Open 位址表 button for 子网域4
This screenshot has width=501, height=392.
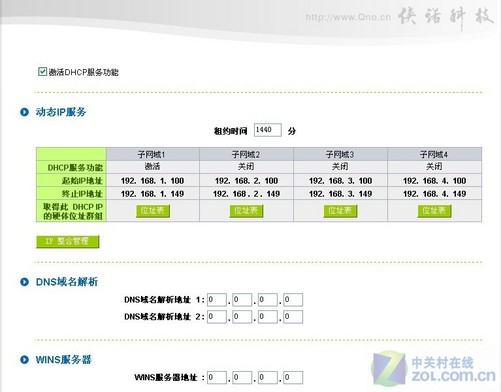tap(434, 211)
